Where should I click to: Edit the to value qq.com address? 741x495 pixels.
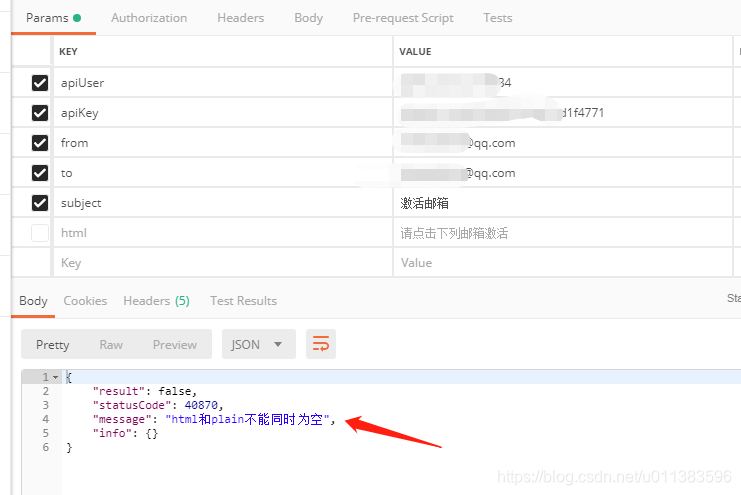[x=563, y=173]
